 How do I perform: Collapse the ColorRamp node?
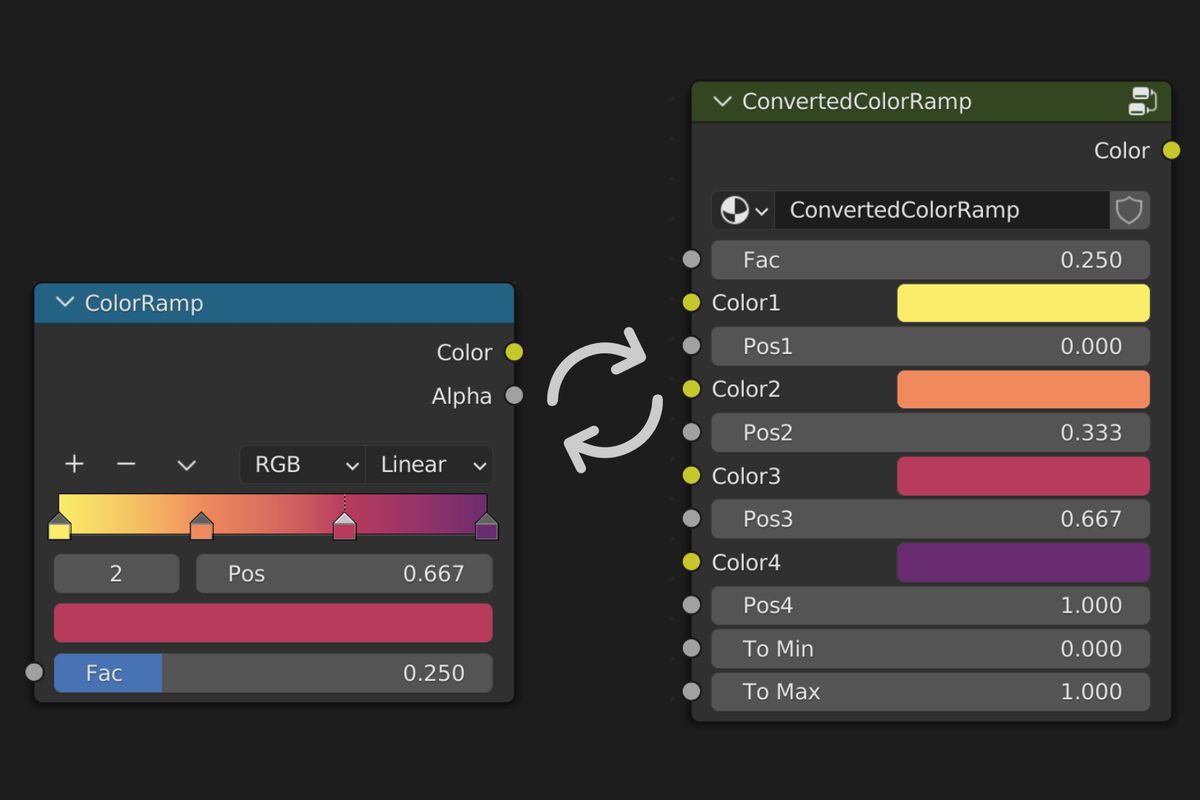tap(66, 302)
